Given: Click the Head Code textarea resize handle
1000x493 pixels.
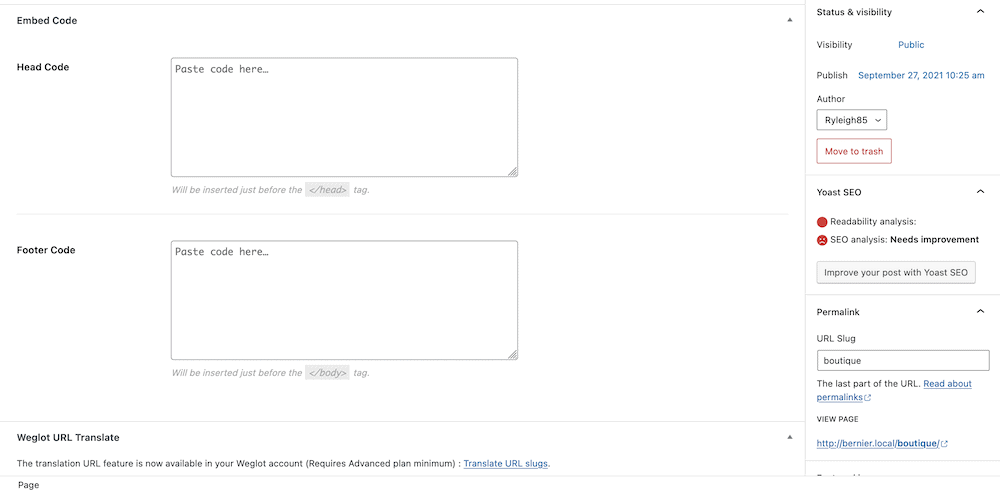Looking at the screenshot, I should coord(512,171).
